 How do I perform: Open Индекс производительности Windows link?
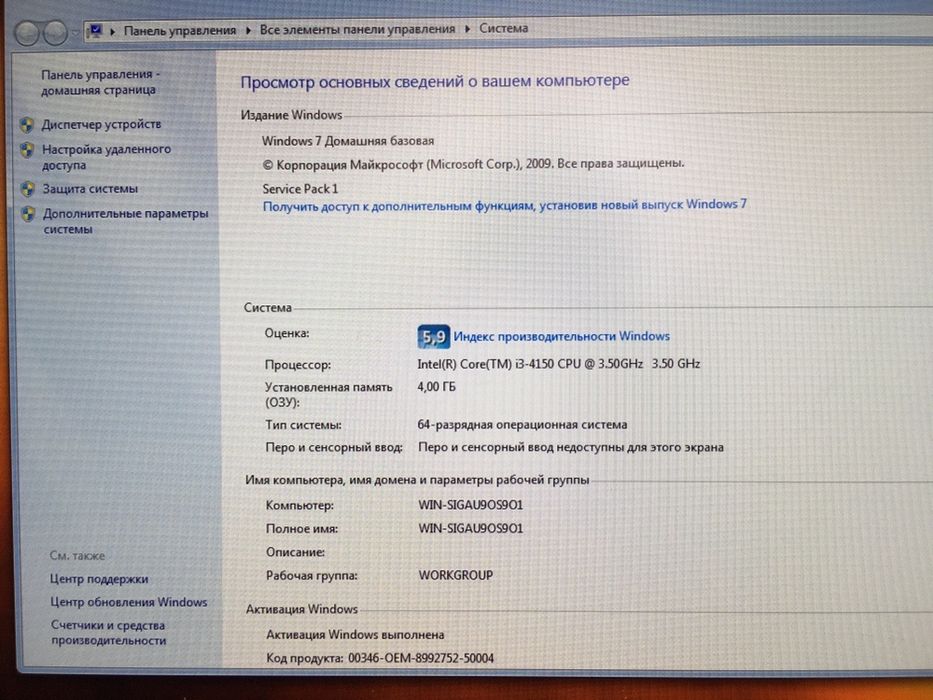click(x=562, y=336)
